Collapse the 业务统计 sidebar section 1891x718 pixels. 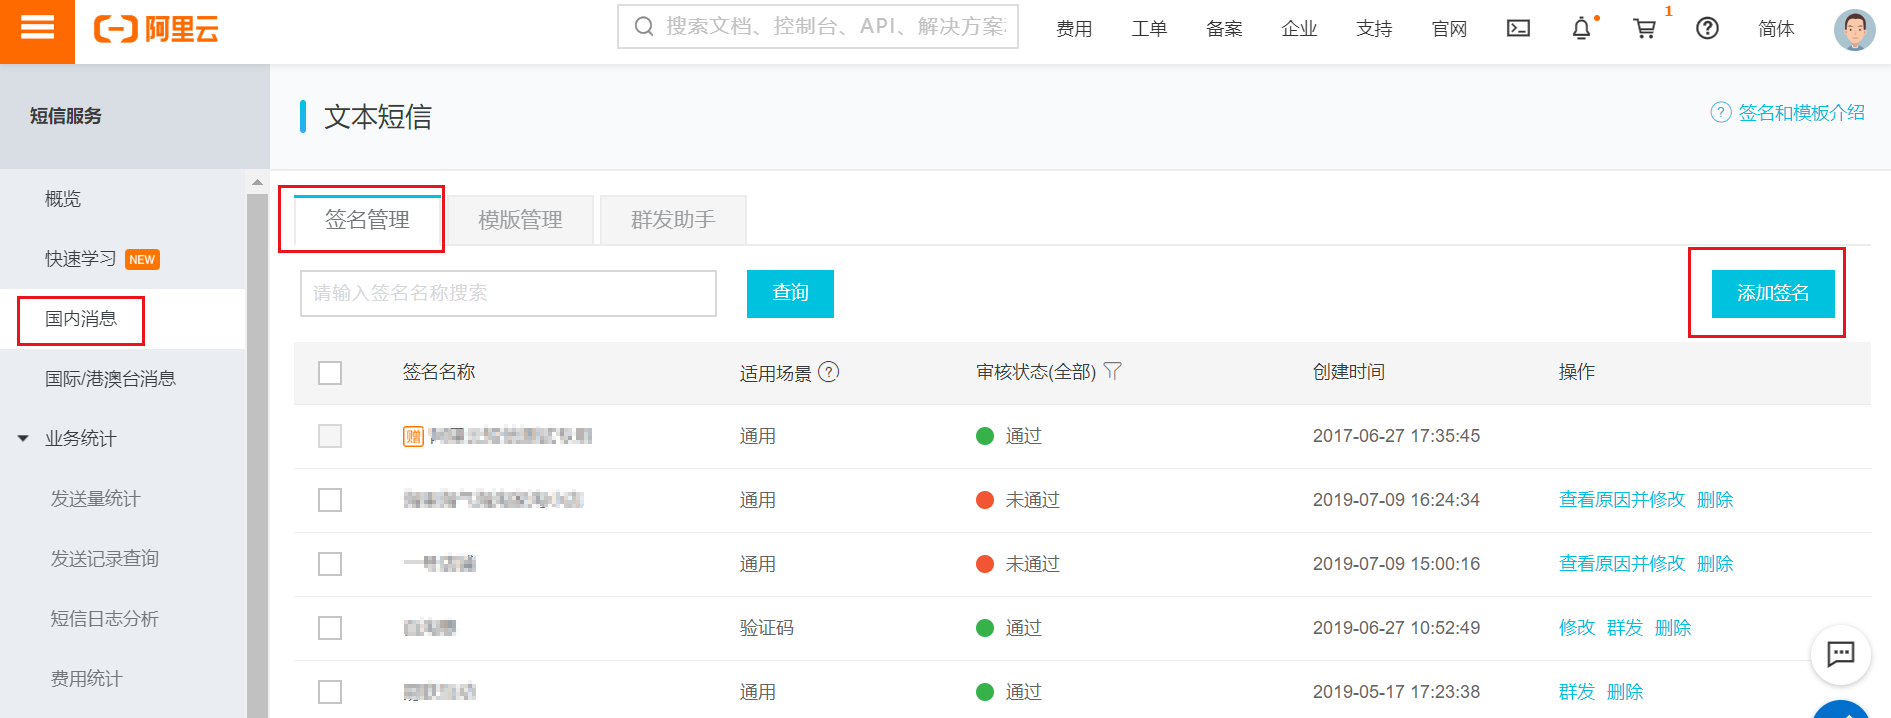23,439
